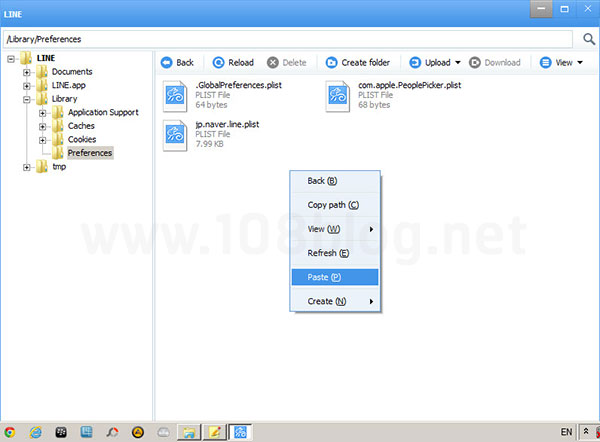Click the Cookies folder icon
The width and height of the screenshot is (600, 442).
coord(58,139)
